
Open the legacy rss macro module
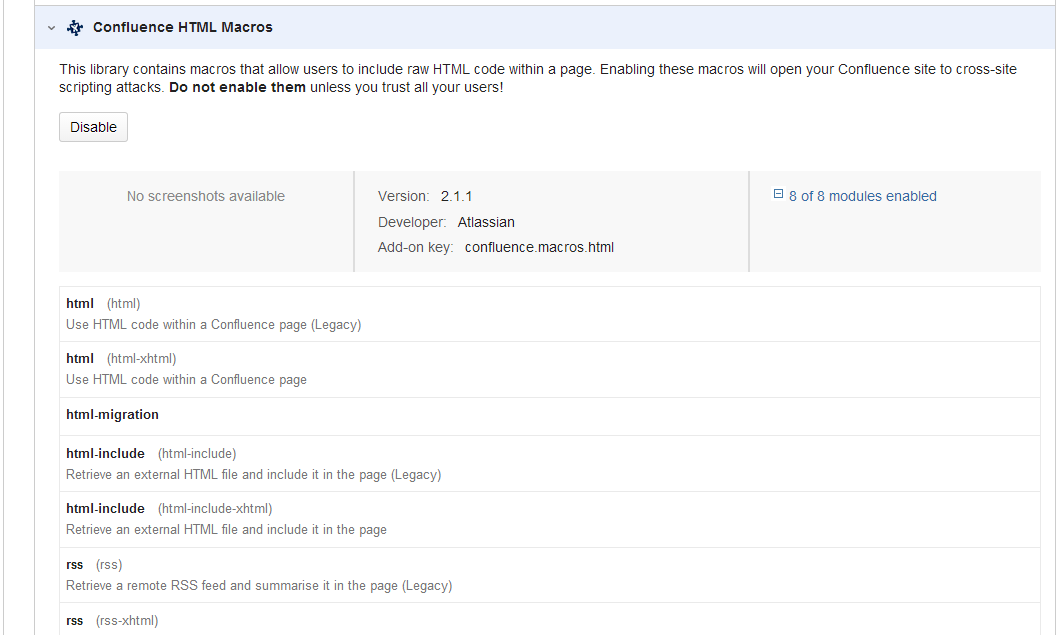click(74, 564)
